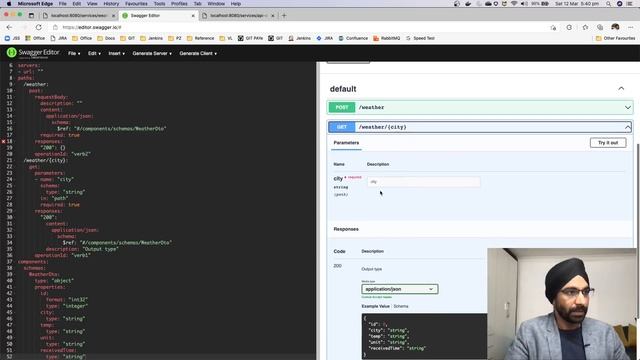Screen dimensions: 640x360
Task: Click the /weather/{city} path text
Action: (382, 127)
